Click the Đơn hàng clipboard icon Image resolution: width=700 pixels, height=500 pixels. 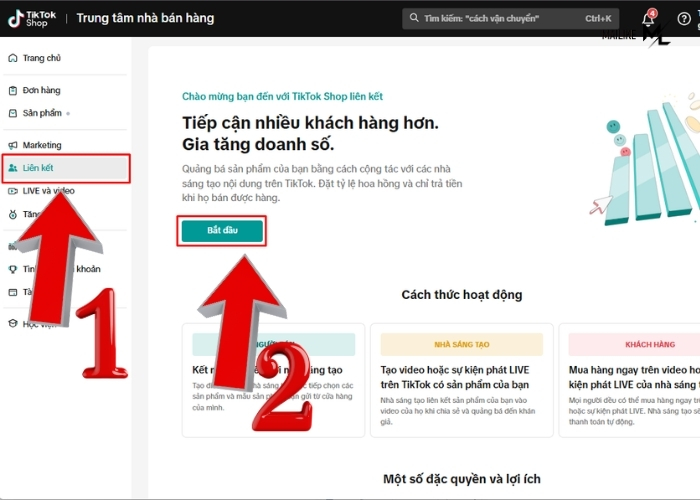(13, 91)
